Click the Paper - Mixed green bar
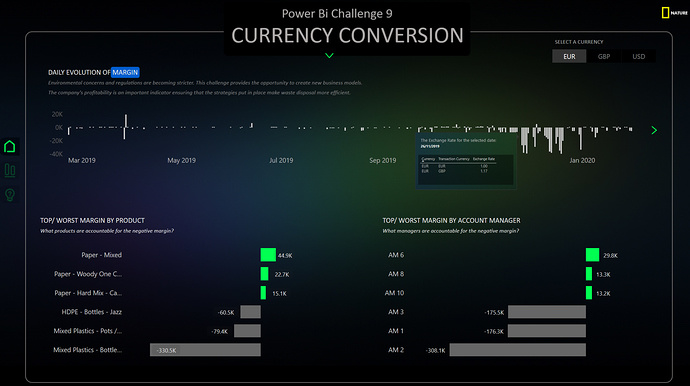 point(268,255)
